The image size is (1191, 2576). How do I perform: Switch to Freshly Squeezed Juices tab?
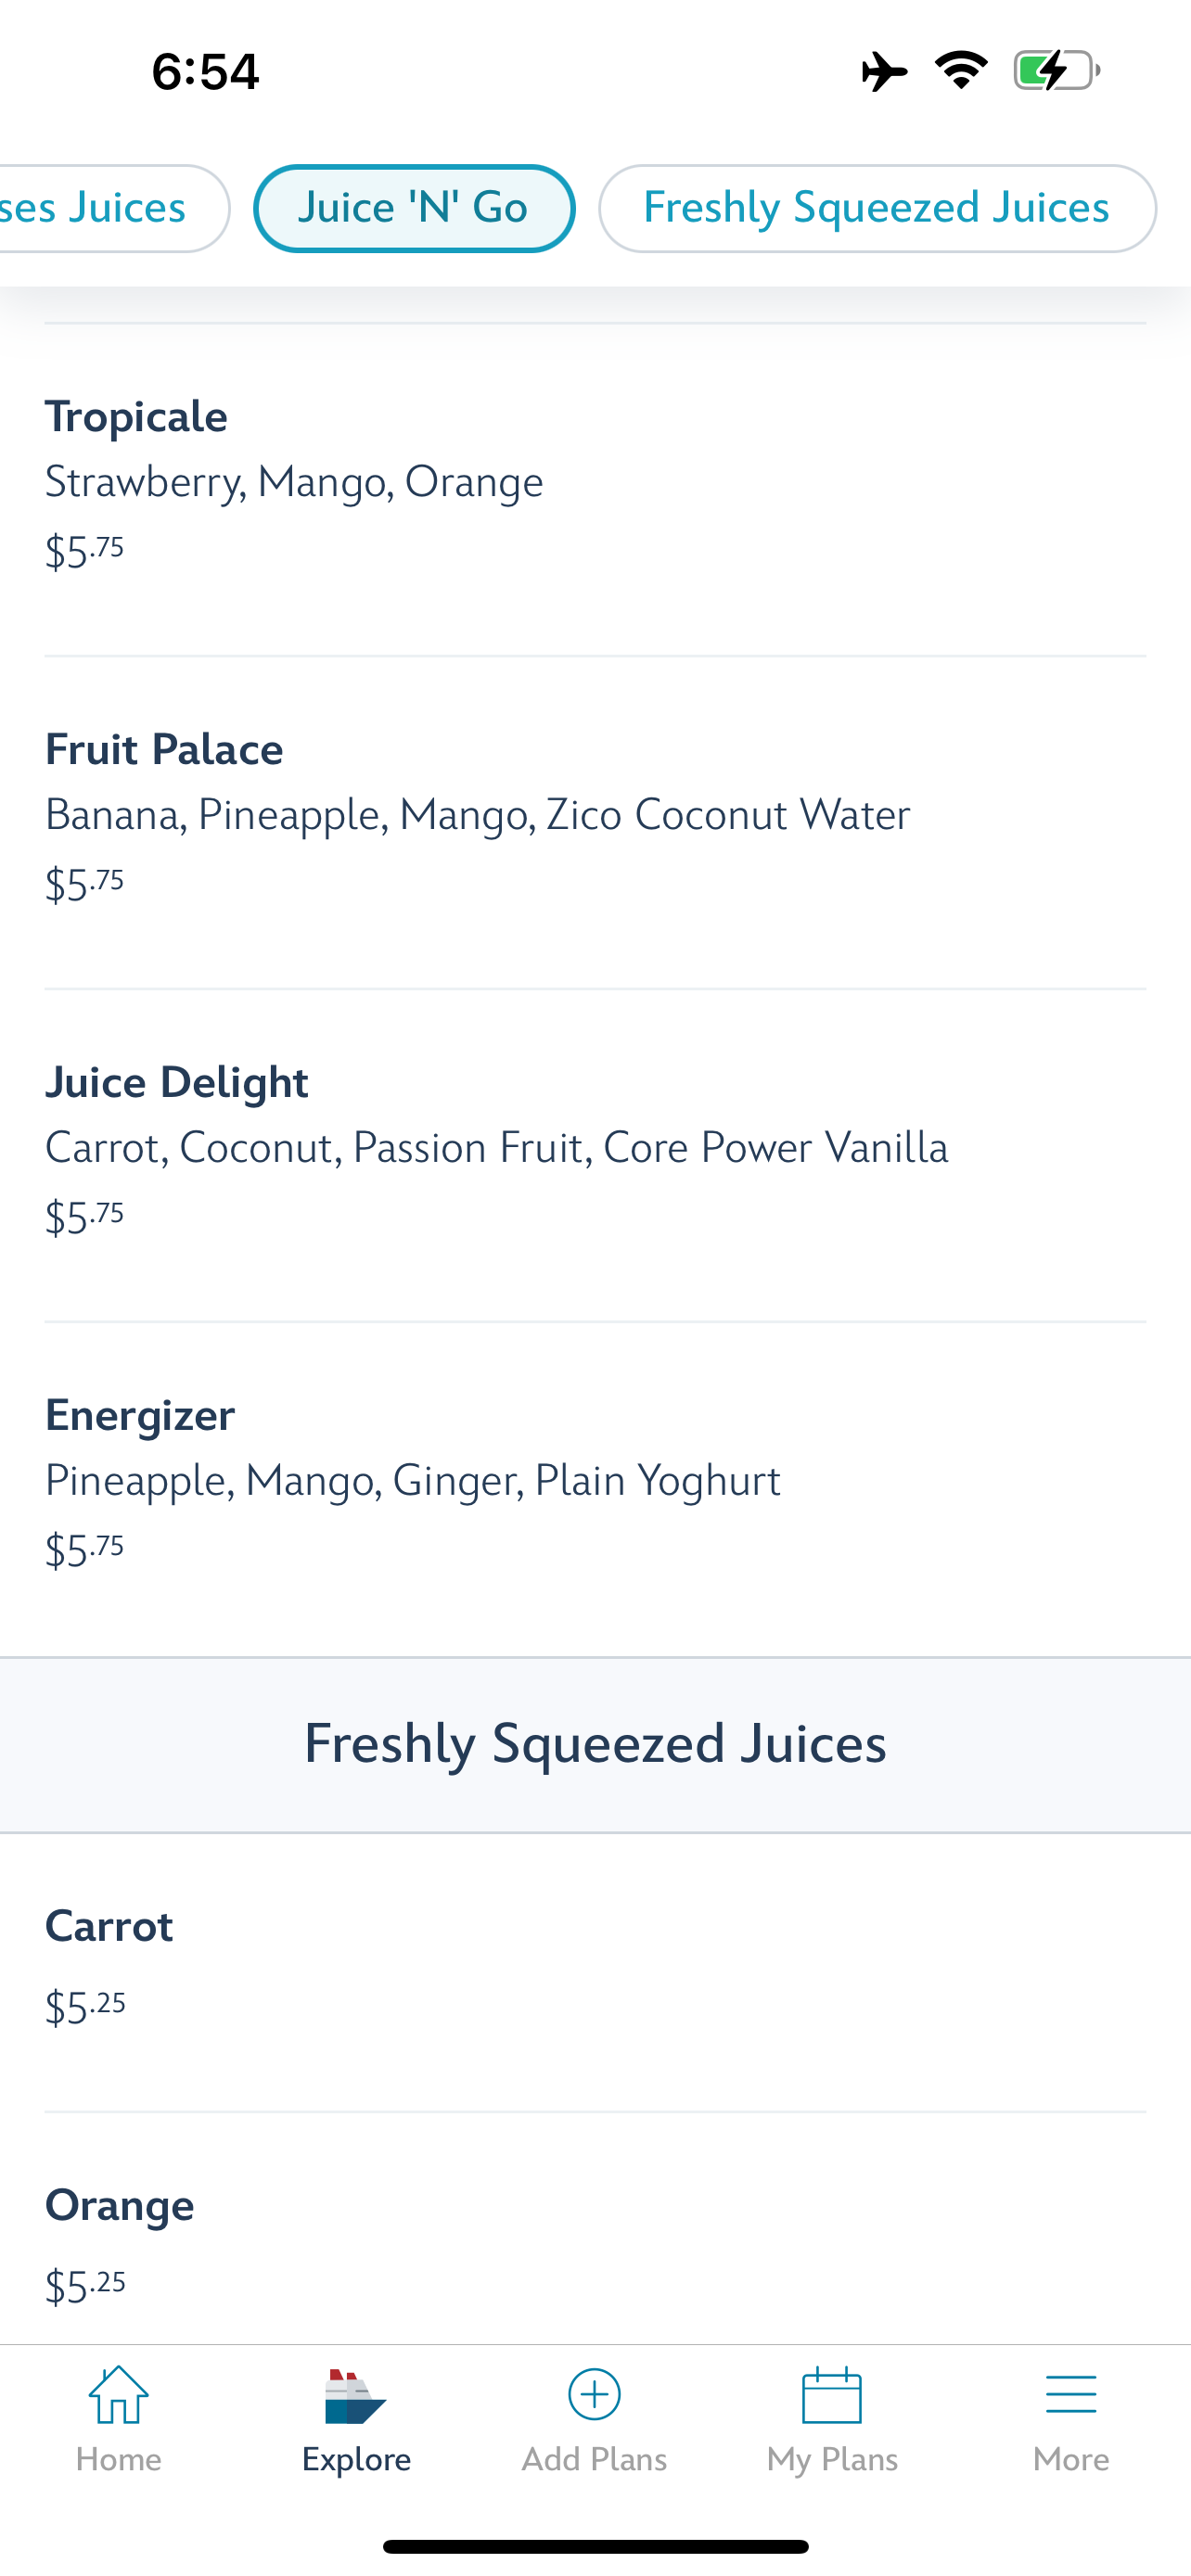(877, 208)
